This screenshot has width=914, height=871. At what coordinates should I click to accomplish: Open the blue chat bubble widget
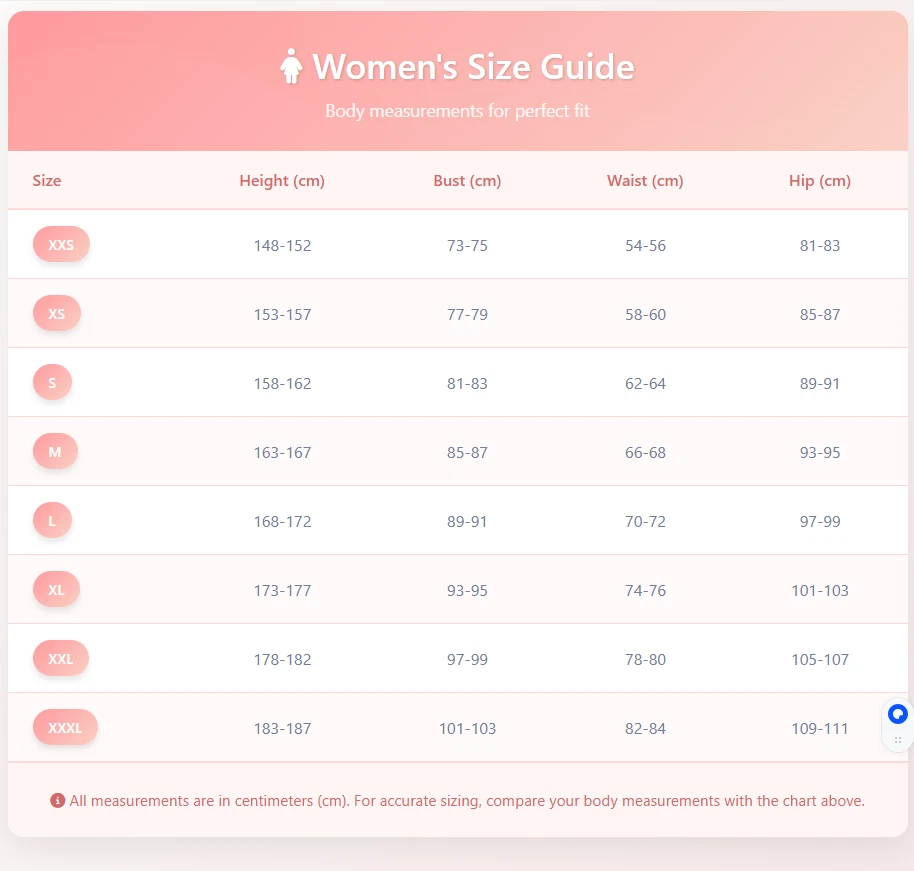coord(897,714)
